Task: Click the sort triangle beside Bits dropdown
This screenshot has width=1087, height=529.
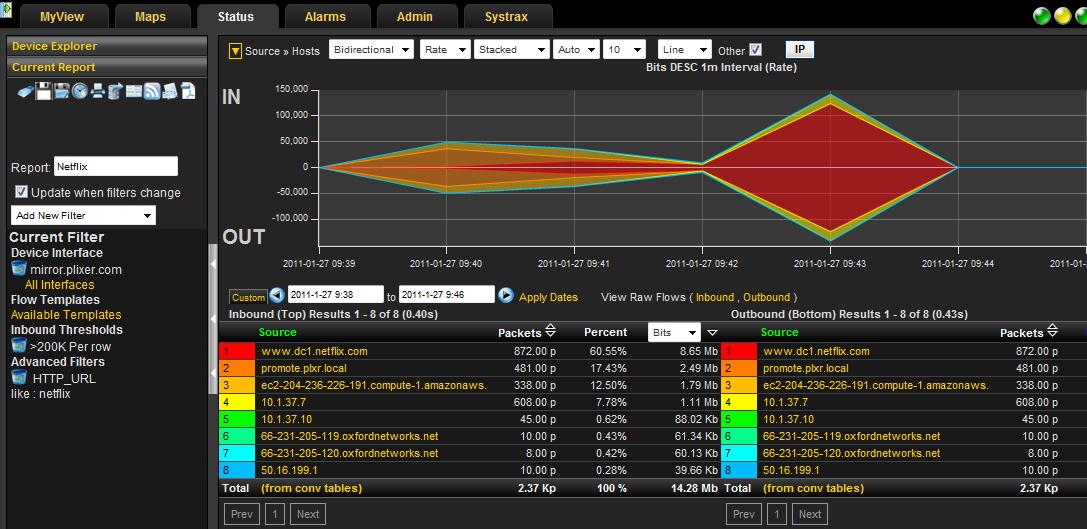Action: tap(712, 333)
